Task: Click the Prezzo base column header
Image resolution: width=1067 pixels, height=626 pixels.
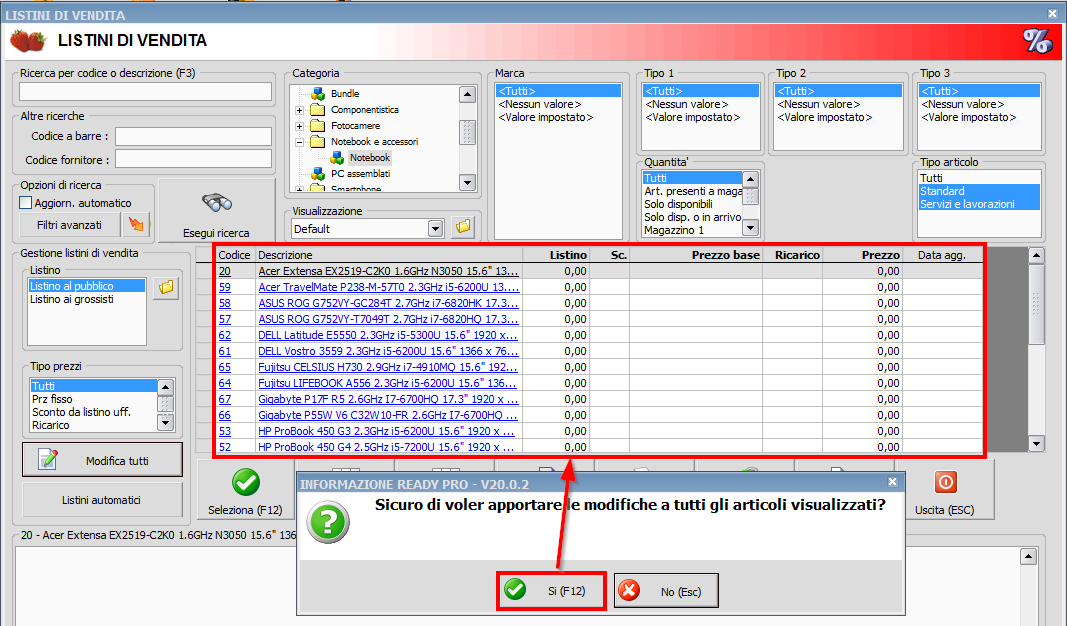Action: (x=696, y=255)
